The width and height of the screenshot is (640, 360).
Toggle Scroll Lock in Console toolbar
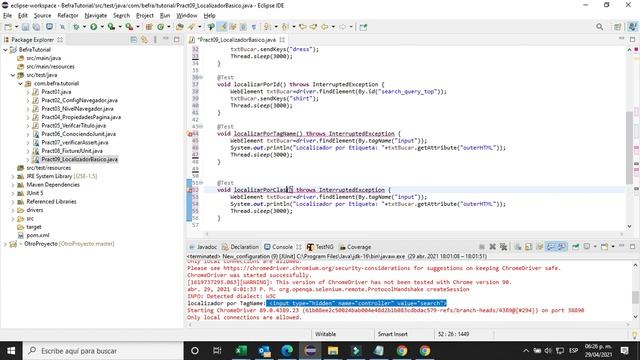coord(529,247)
